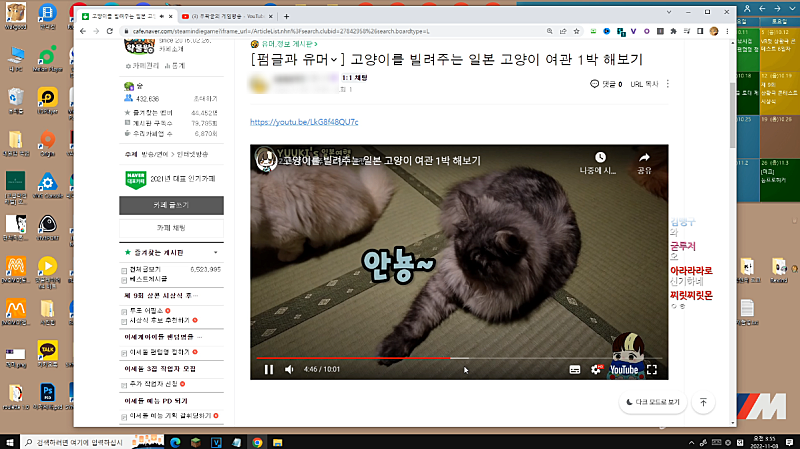This screenshot has height=449, width=800.
Task: Enter fullscreen mode on the video
Action: 652,369
